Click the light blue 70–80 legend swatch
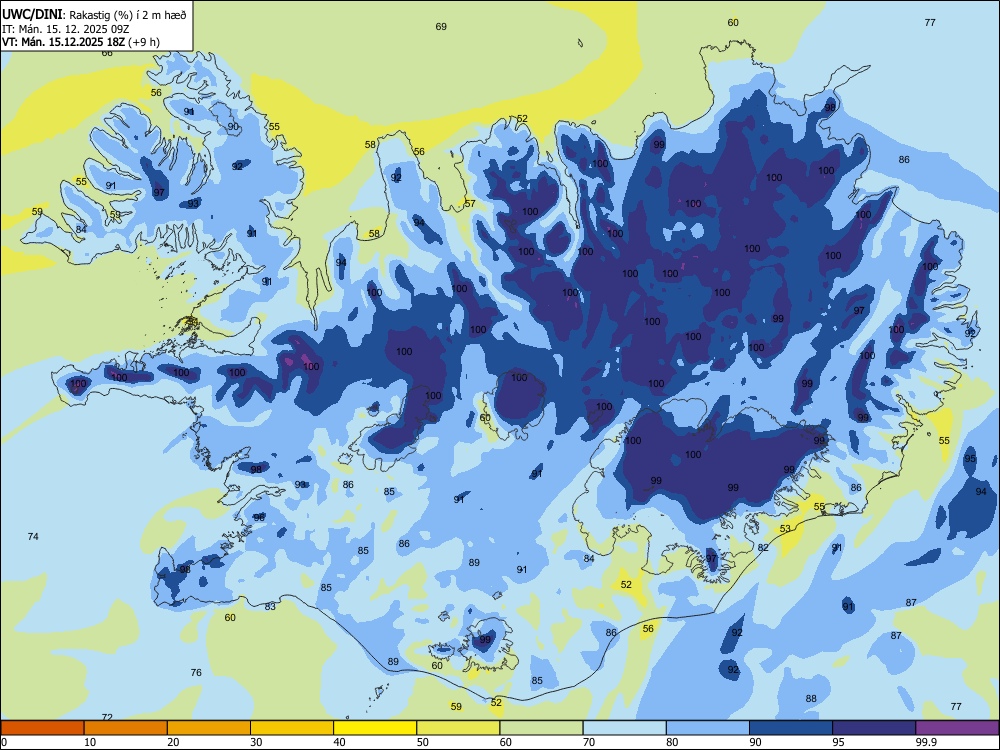This screenshot has height=750, width=1000. pos(625,728)
